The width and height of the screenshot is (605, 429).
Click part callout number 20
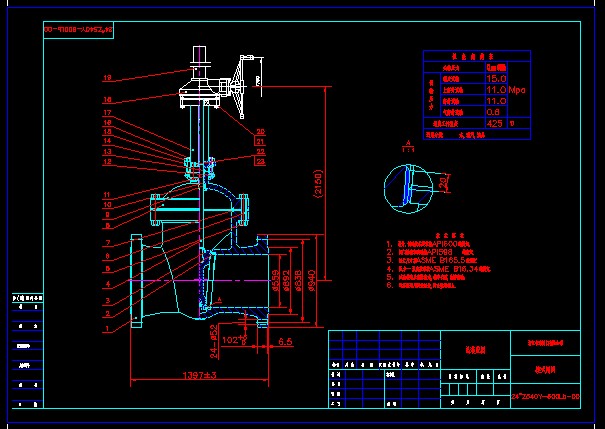(260, 131)
